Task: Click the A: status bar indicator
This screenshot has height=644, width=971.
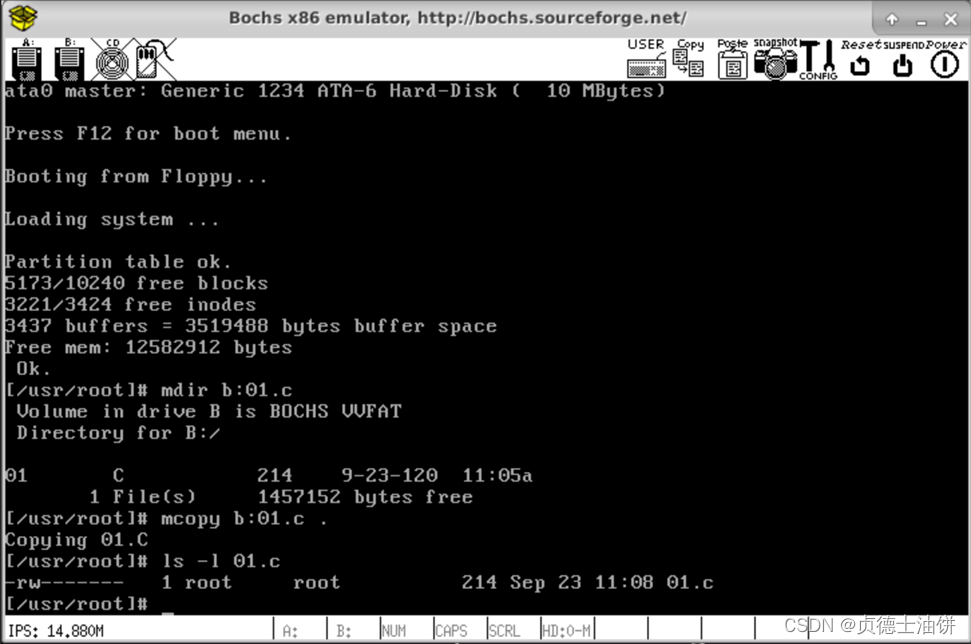Action: [290, 631]
